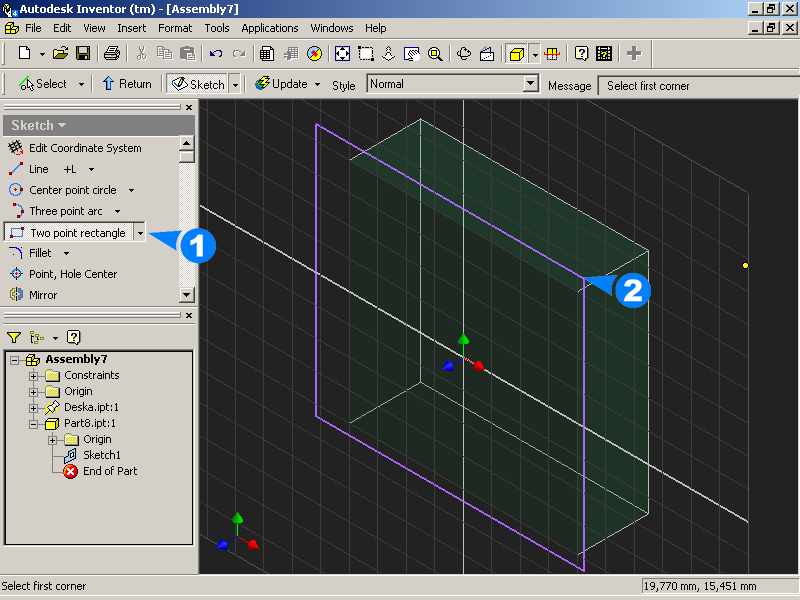Click the Return button

coord(127,84)
